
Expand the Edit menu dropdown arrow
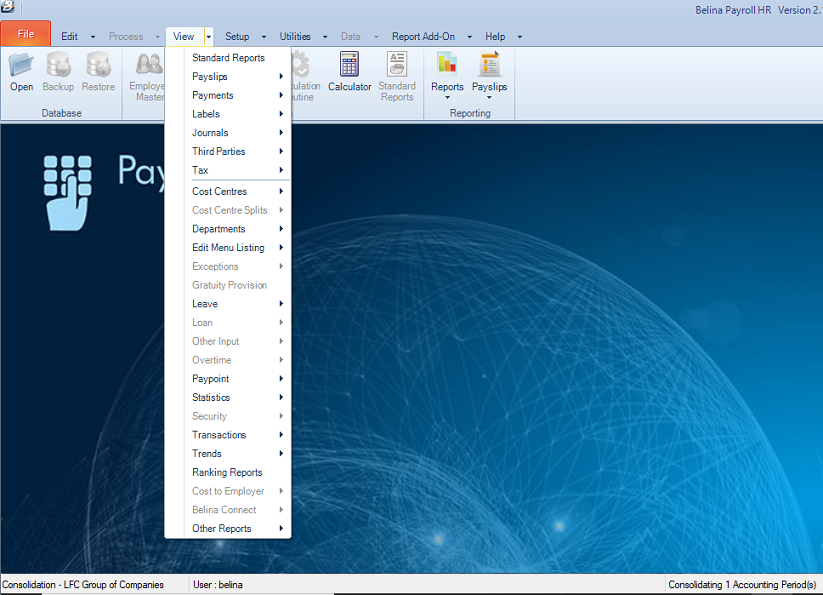[x=93, y=37]
